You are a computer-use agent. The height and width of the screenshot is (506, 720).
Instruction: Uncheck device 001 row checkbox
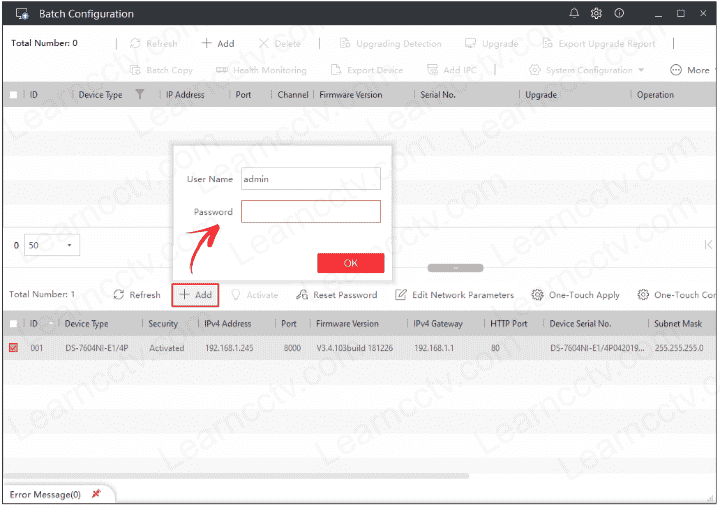point(13,348)
